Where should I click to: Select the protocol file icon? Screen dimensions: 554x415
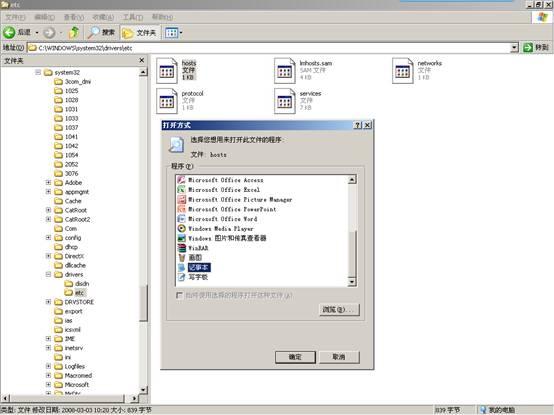point(167,101)
